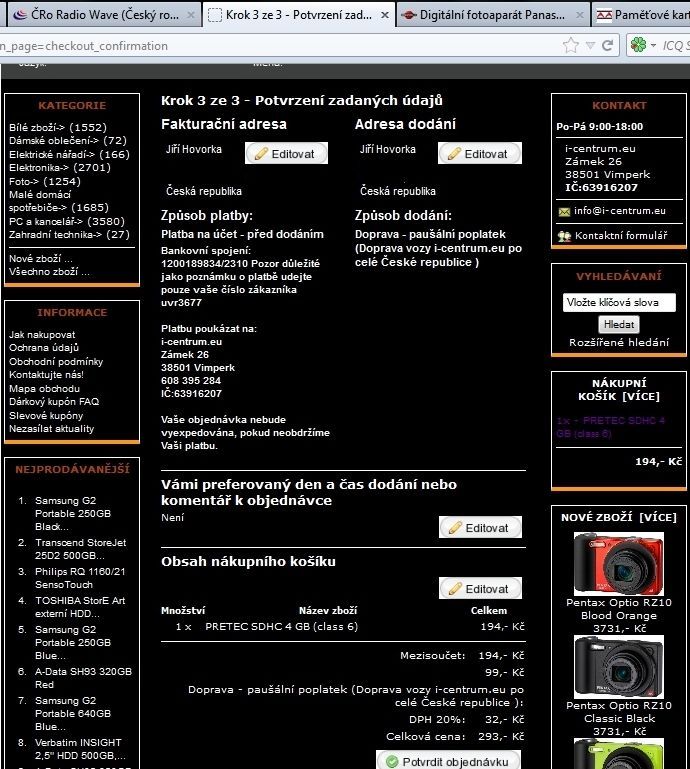
Task: Close the Krok 3 ze 3 tab
Action: pos(385,15)
